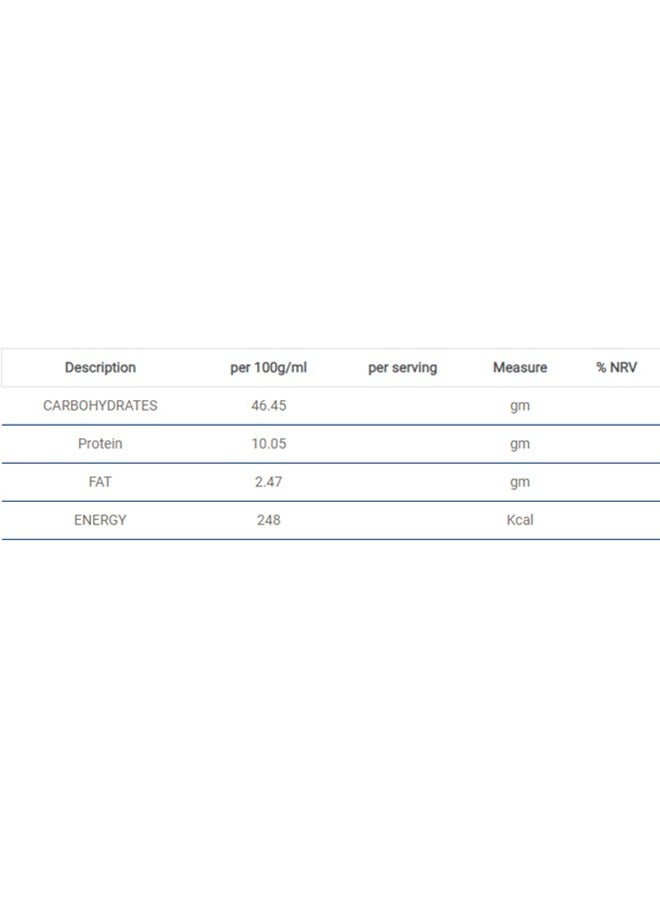Click the per 100g/ml column header
Screen dimensions: 660x900
pos(268,368)
